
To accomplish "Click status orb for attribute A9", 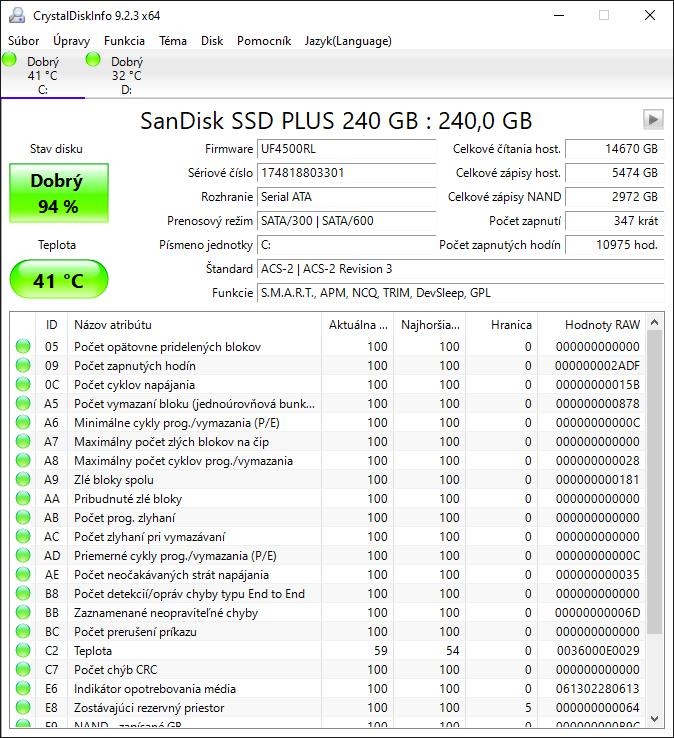I will (23, 479).
